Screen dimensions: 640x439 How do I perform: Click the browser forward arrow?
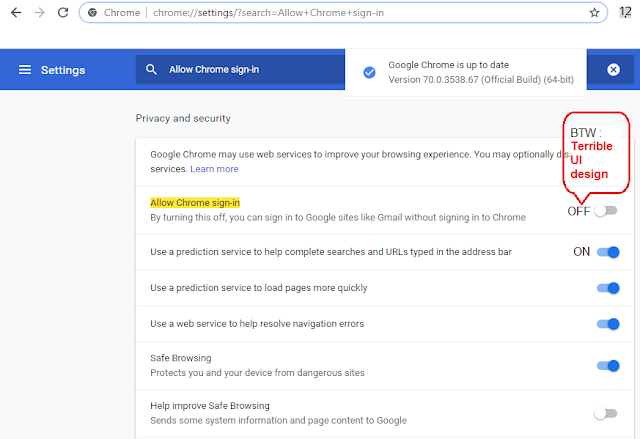(40, 13)
